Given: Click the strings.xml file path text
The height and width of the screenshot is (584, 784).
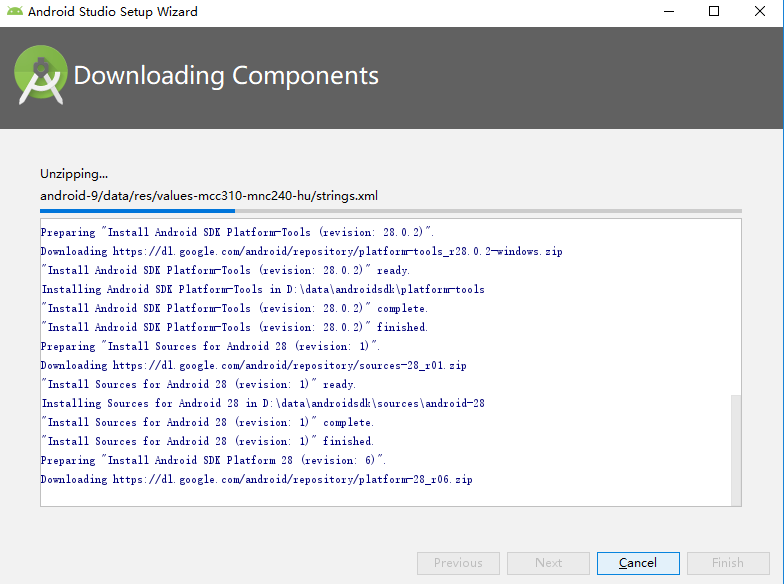Looking at the screenshot, I should (209, 196).
